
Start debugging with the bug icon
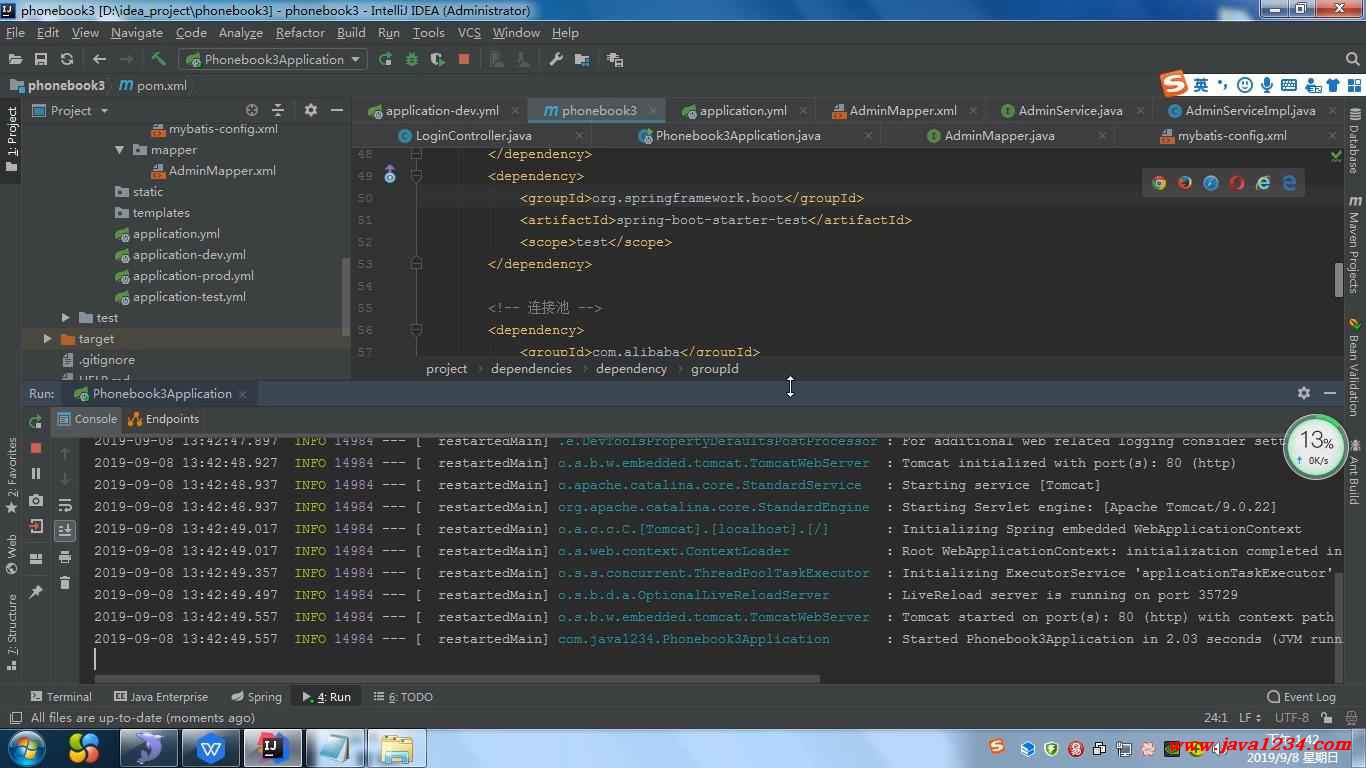411,59
